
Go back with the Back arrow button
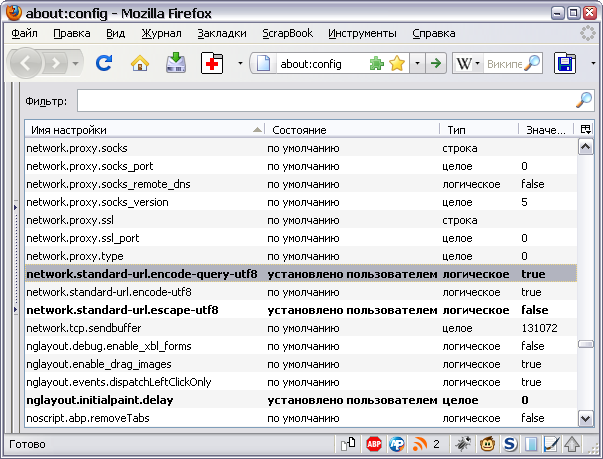25,63
